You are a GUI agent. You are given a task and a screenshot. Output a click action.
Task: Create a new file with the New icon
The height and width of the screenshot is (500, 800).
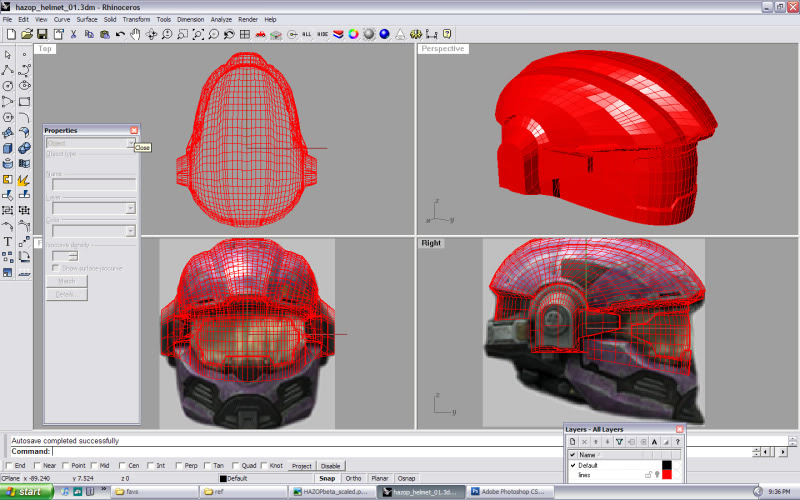11,34
